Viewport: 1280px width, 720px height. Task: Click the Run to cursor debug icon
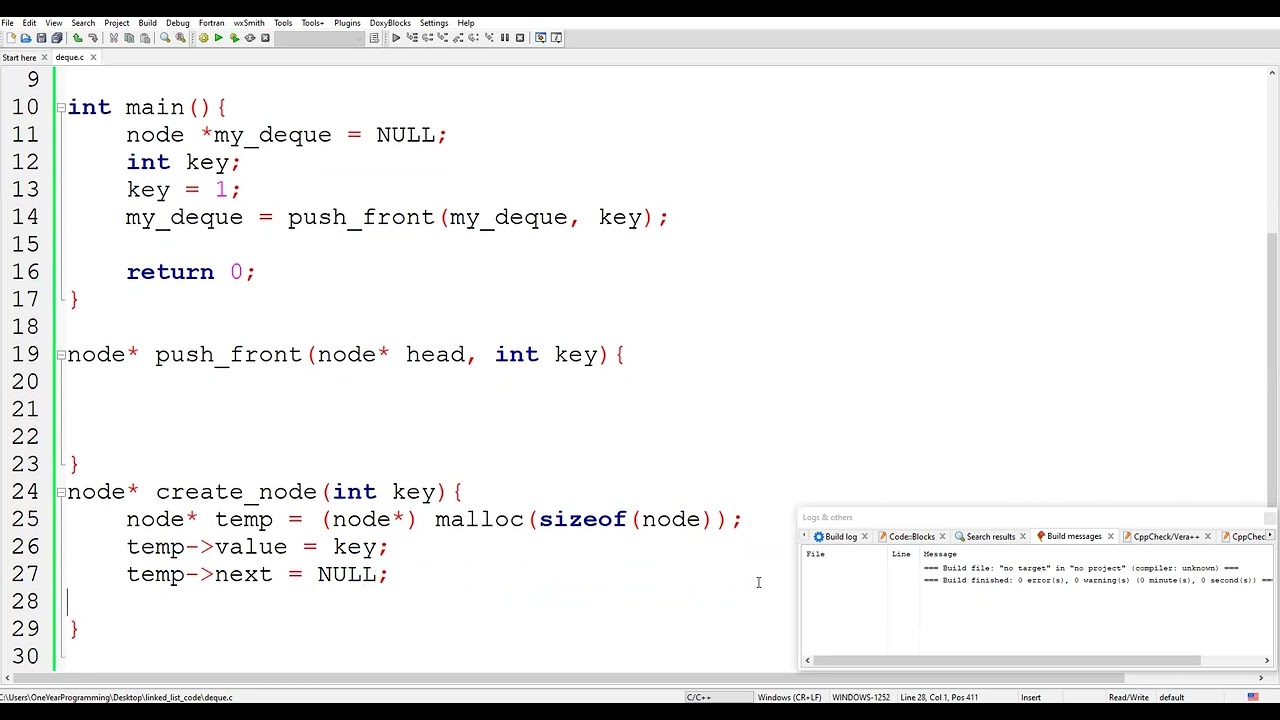(412, 38)
